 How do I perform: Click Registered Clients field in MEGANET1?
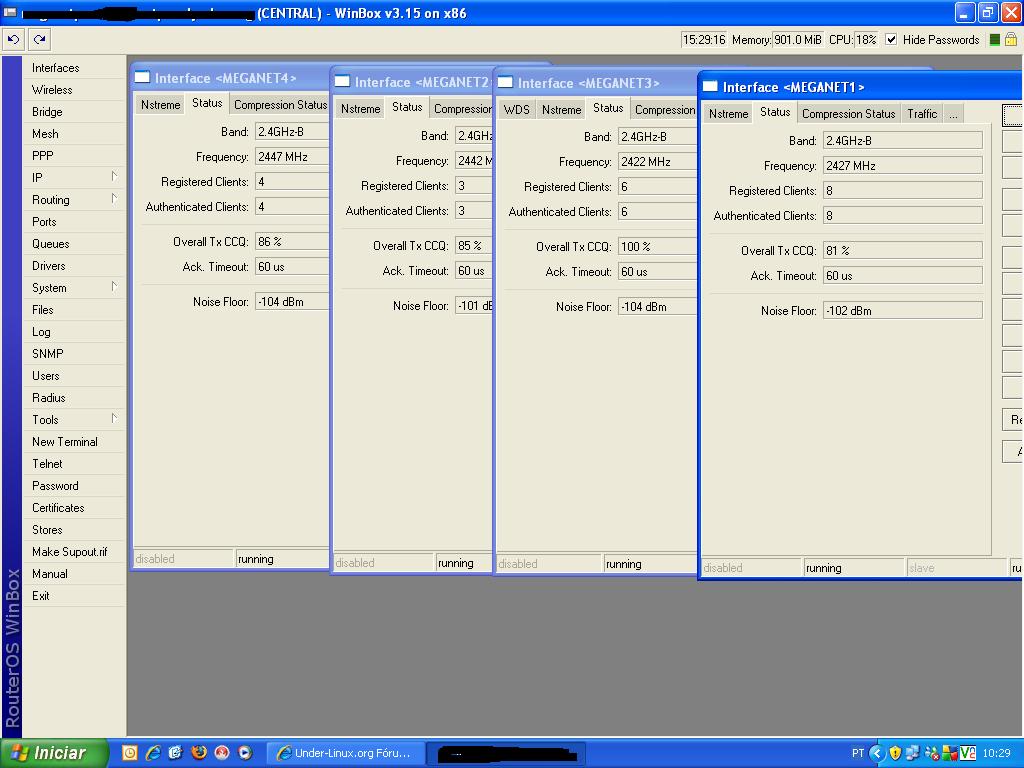coord(903,191)
